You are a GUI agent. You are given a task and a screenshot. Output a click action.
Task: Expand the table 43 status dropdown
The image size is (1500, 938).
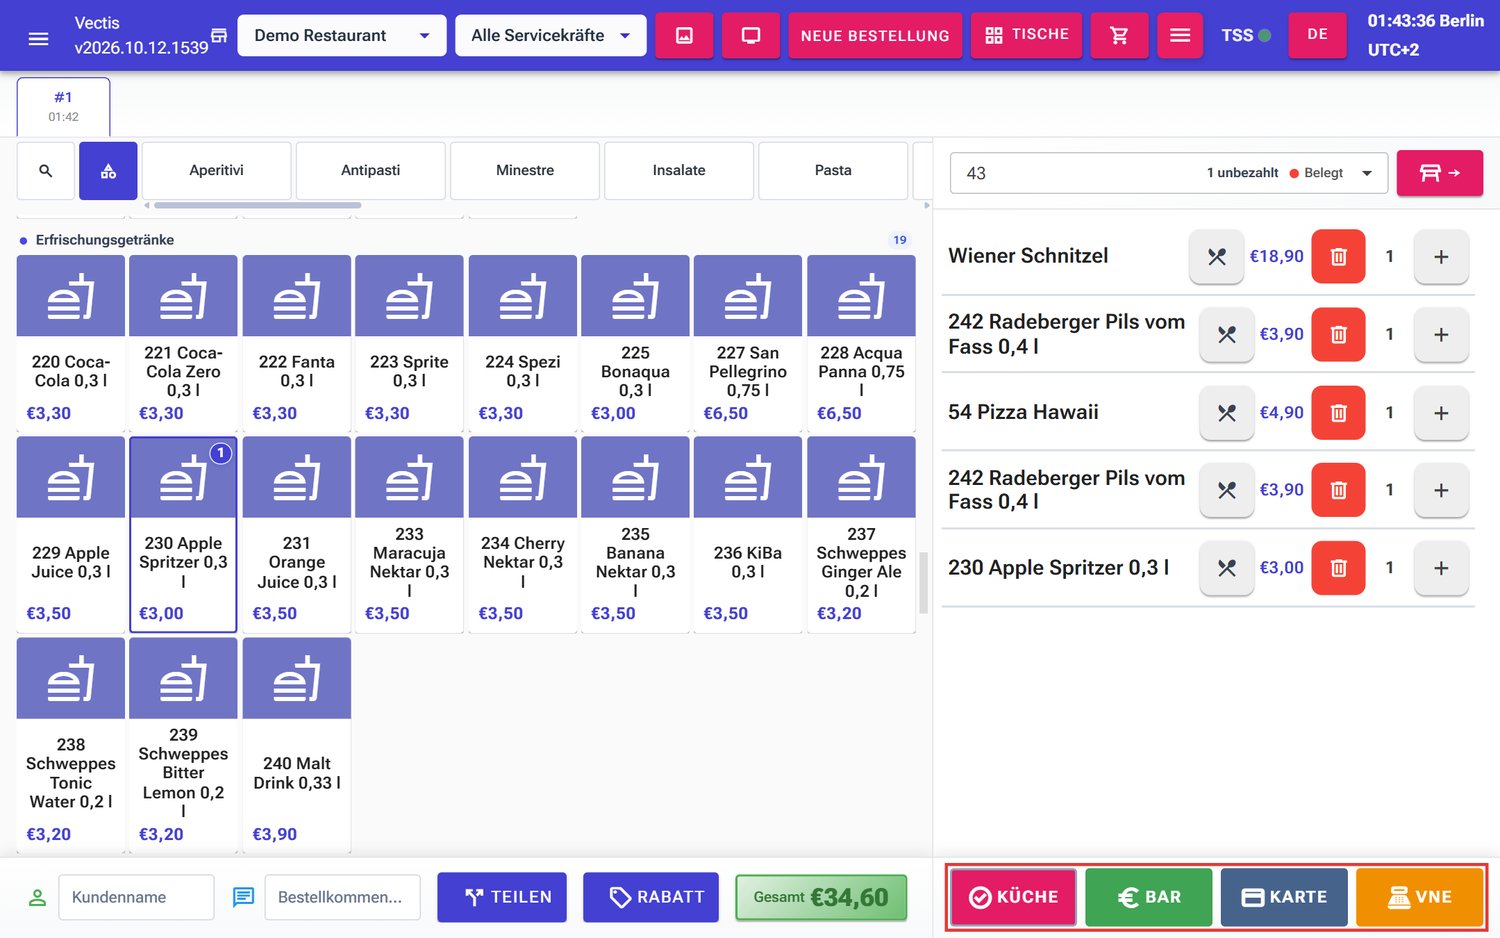(x=1367, y=173)
